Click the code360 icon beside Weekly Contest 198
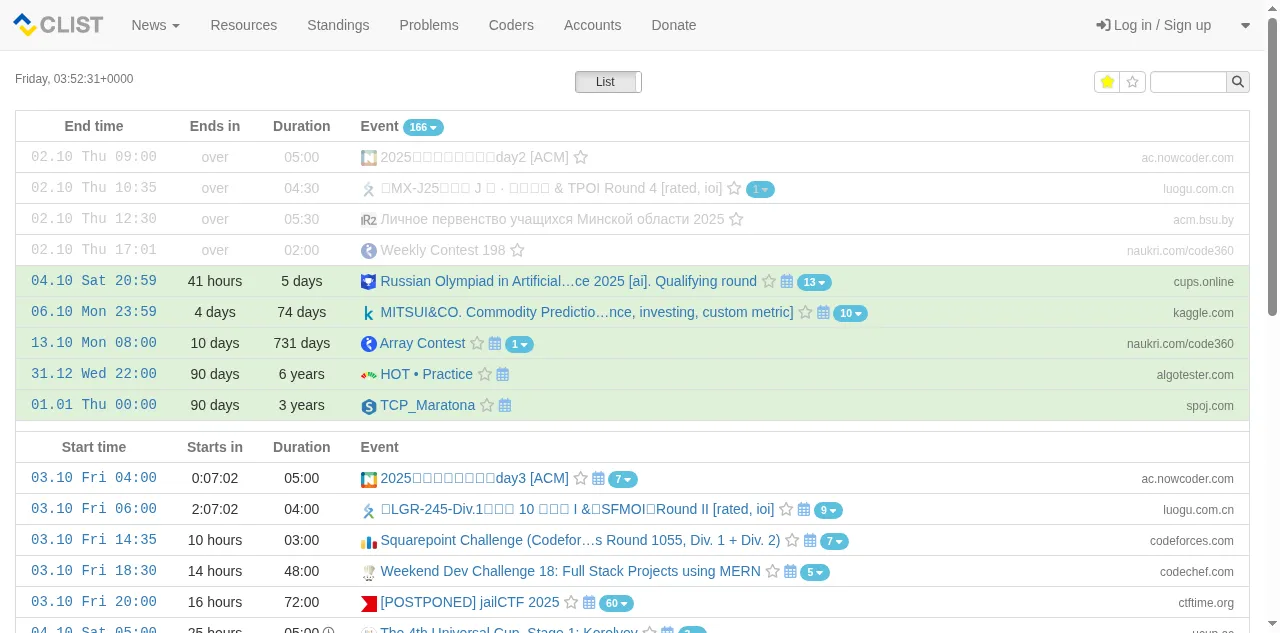Screen dimensions: 1280x633 point(369,251)
